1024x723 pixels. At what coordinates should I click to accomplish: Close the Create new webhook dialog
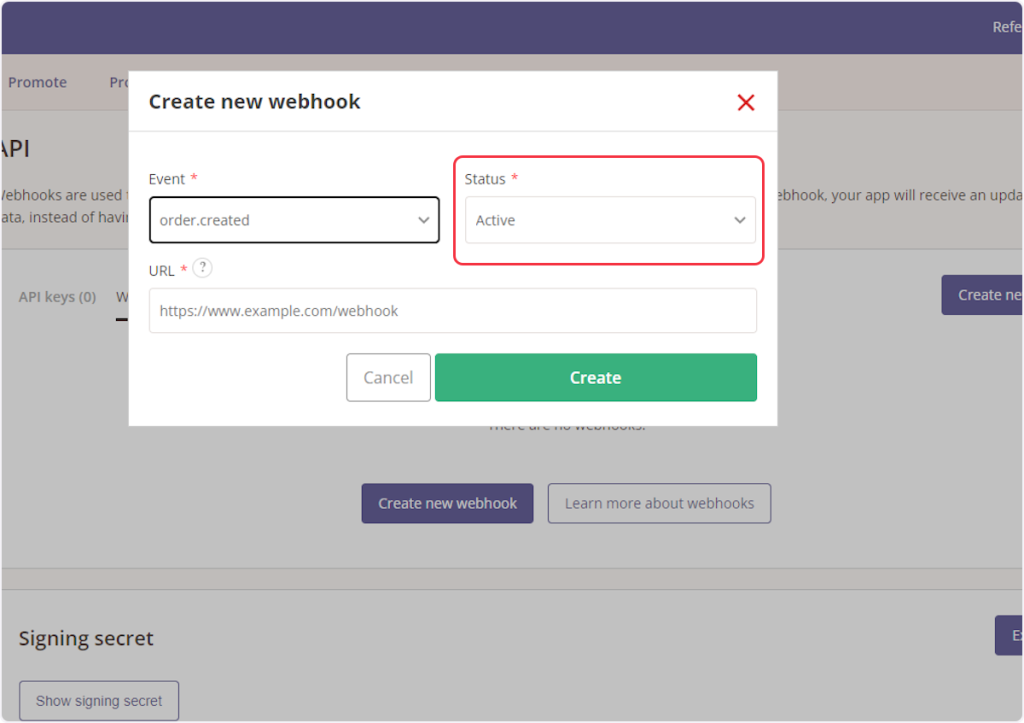pyautogui.click(x=745, y=102)
